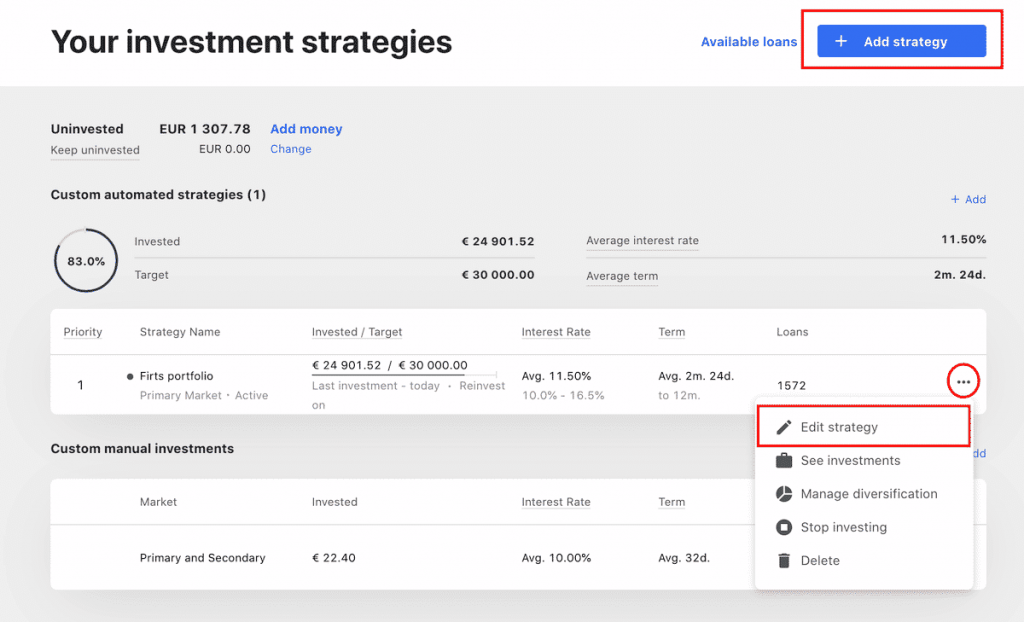Click the invested/target progress bar for Firts portfolio
This screenshot has height=622, width=1024.
tap(404, 375)
